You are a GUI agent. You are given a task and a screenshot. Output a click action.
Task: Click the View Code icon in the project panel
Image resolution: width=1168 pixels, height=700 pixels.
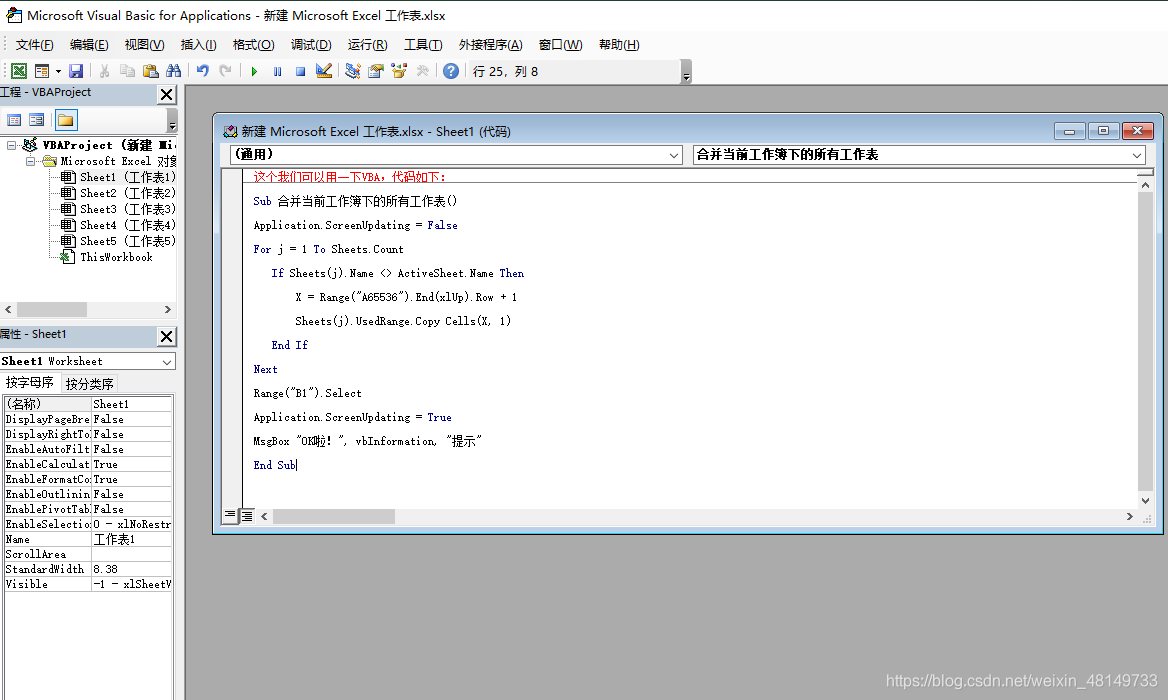tap(14, 120)
